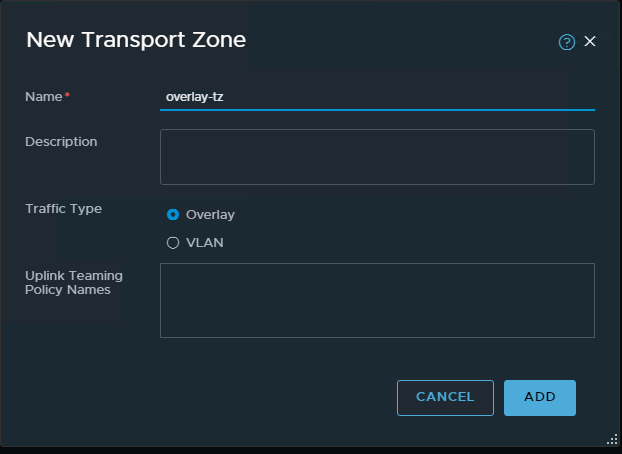
Task: Click the Traffic Type label
Action: point(64,209)
